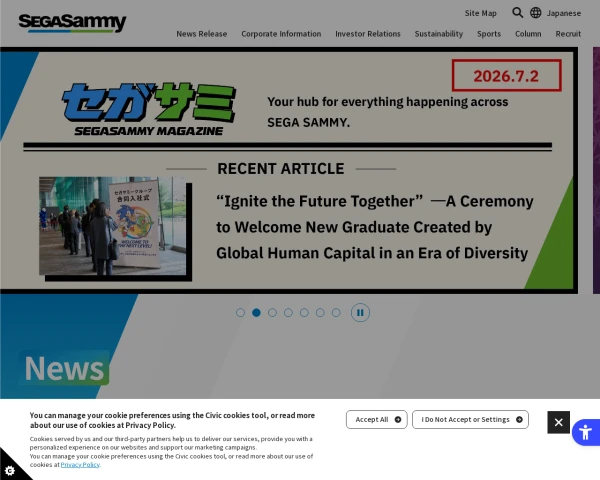The height and width of the screenshot is (480, 600).
Task: Click the globe language icon
Action: [536, 13]
